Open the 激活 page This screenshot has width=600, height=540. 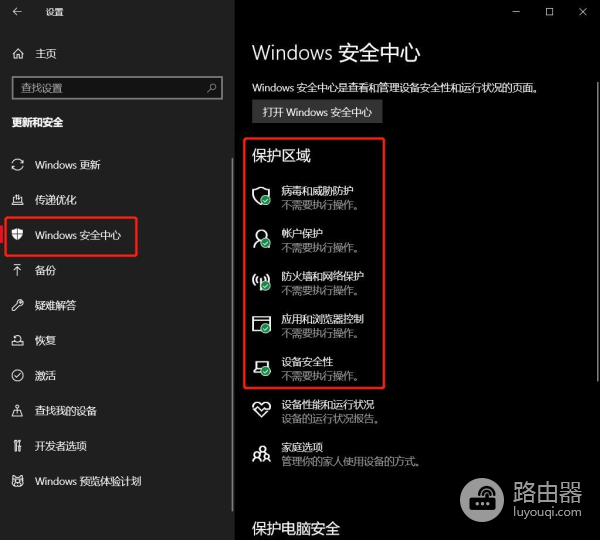[x=45, y=375]
